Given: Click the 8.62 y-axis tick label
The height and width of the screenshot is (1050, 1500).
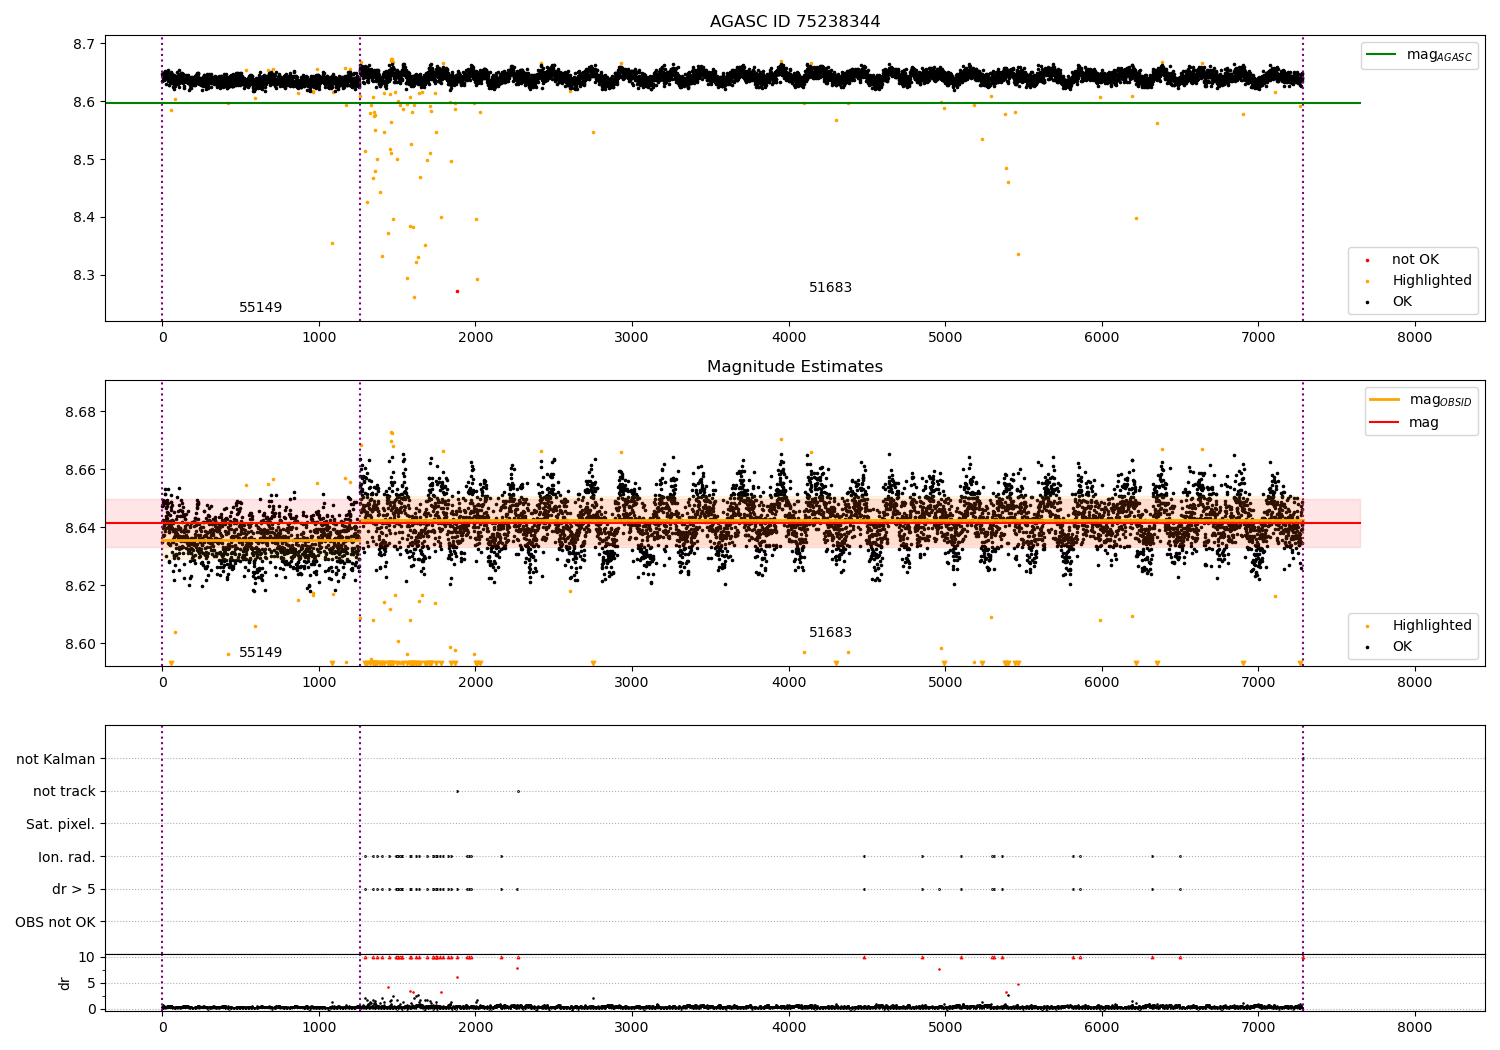Looking at the screenshot, I should click(80, 586).
